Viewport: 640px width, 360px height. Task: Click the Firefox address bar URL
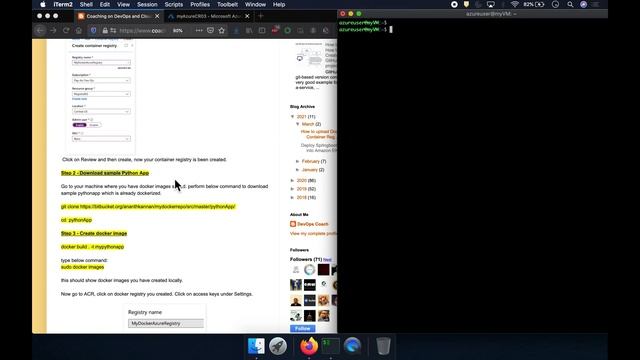pos(141,31)
